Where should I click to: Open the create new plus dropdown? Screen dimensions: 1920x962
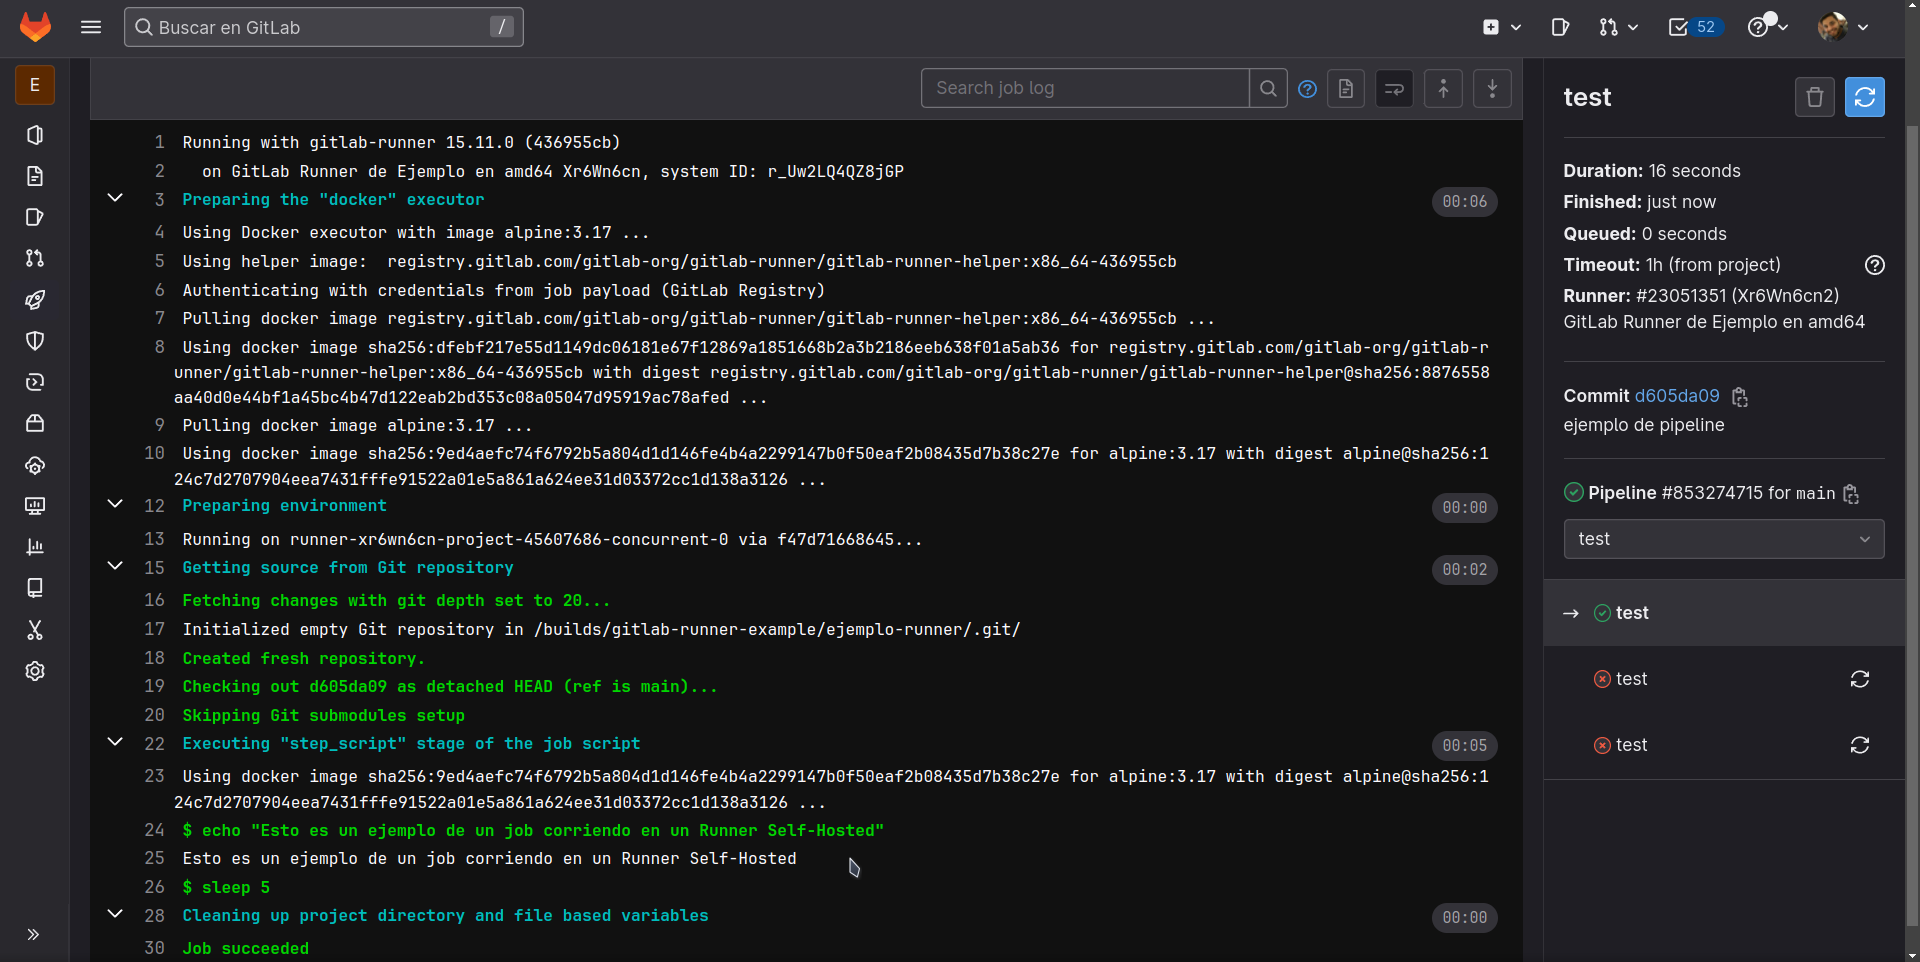pyautogui.click(x=1501, y=27)
